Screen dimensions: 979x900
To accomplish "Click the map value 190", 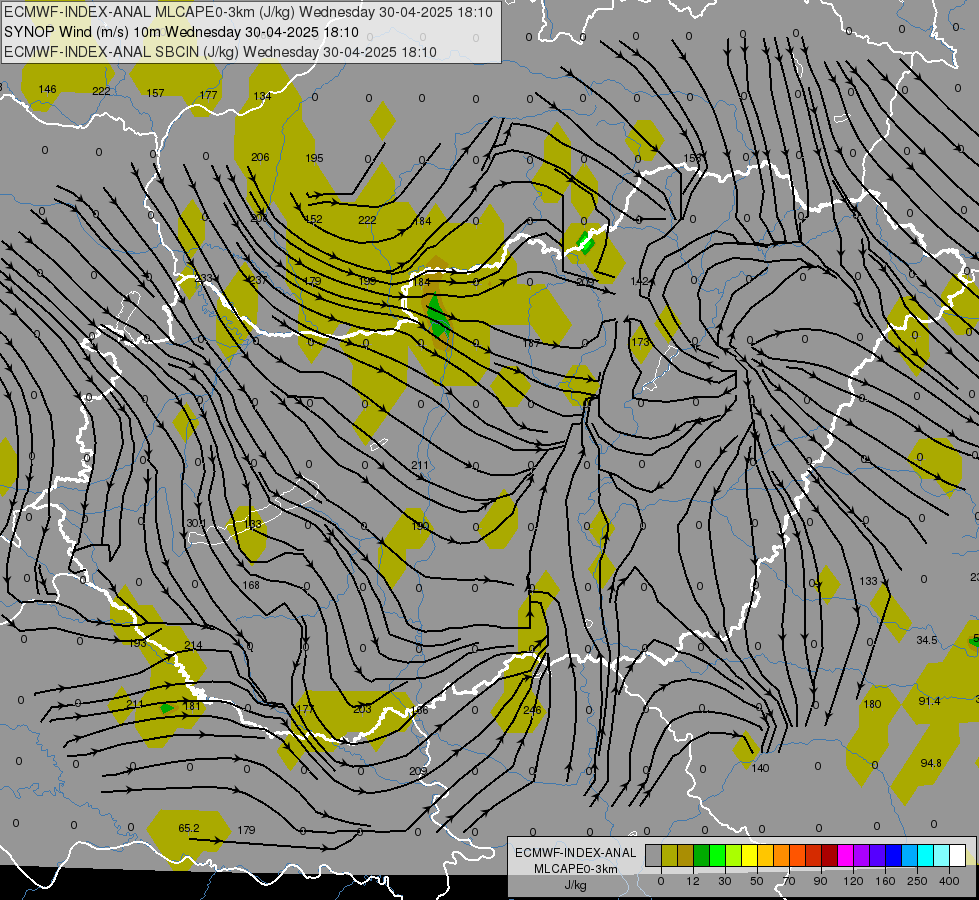I will click(421, 526).
